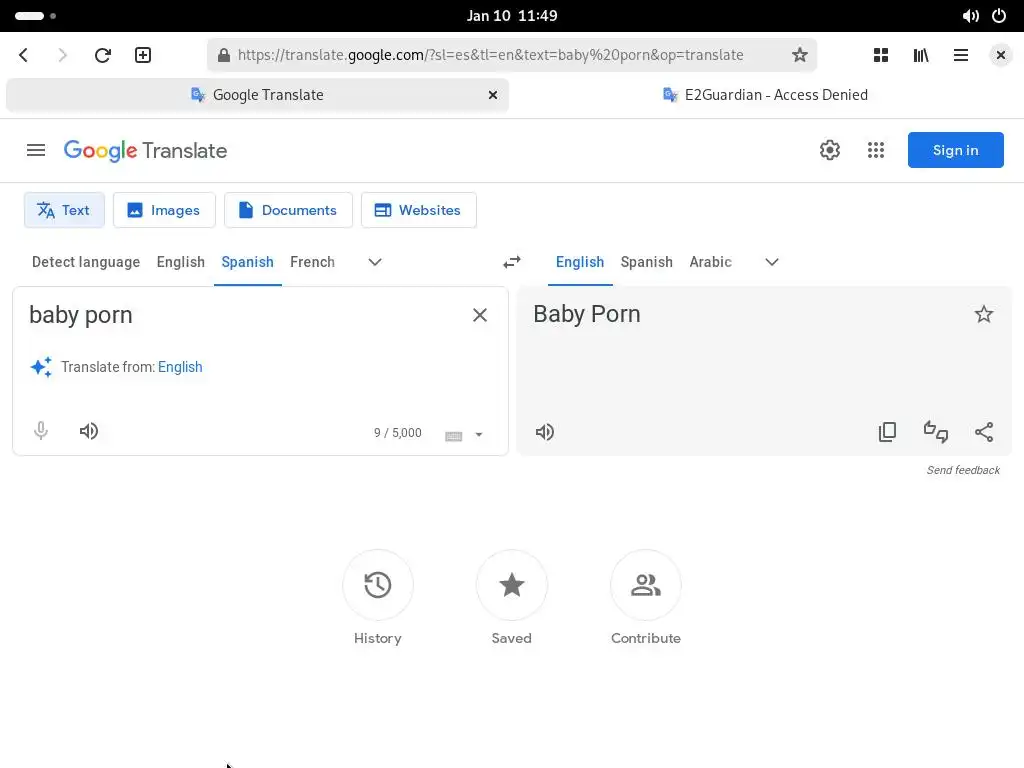1024x768 pixels.
Task: Open Saved translations
Action: coord(511,585)
